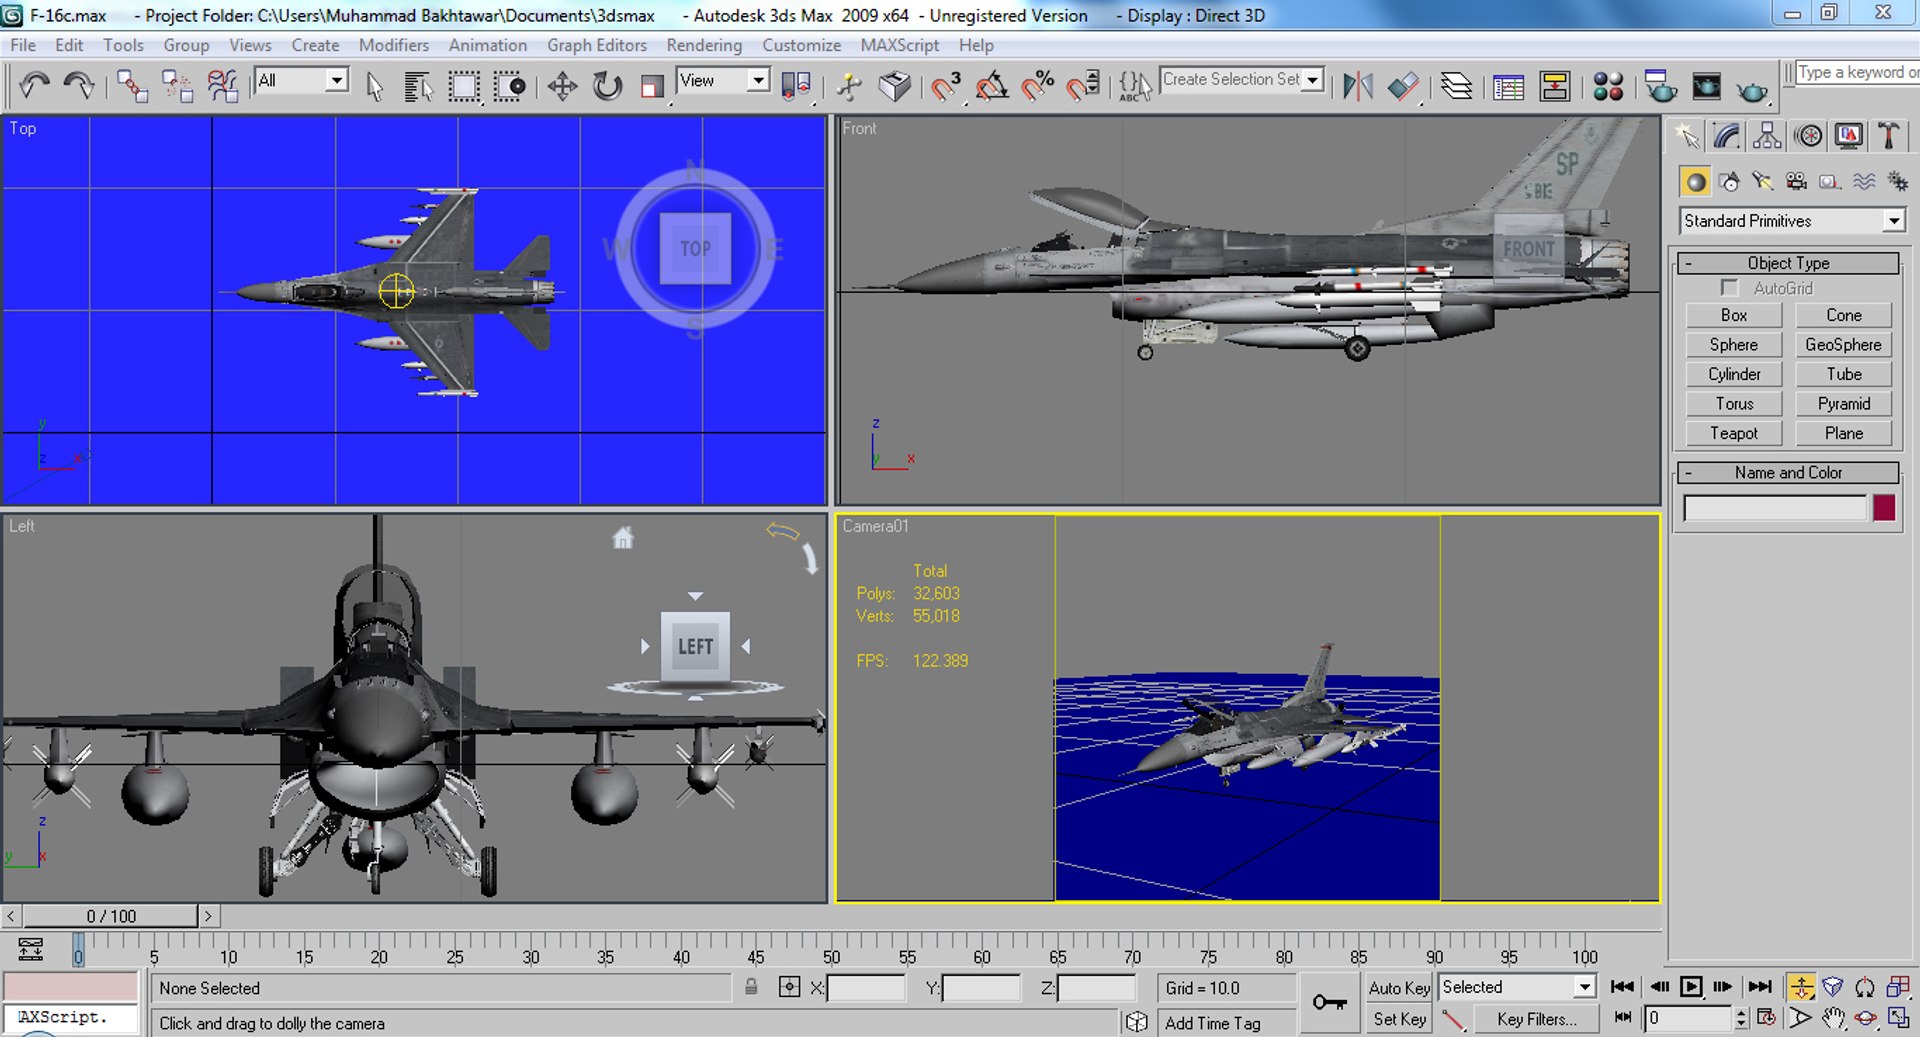Collapse the Name and Color rollout

(x=1788, y=473)
